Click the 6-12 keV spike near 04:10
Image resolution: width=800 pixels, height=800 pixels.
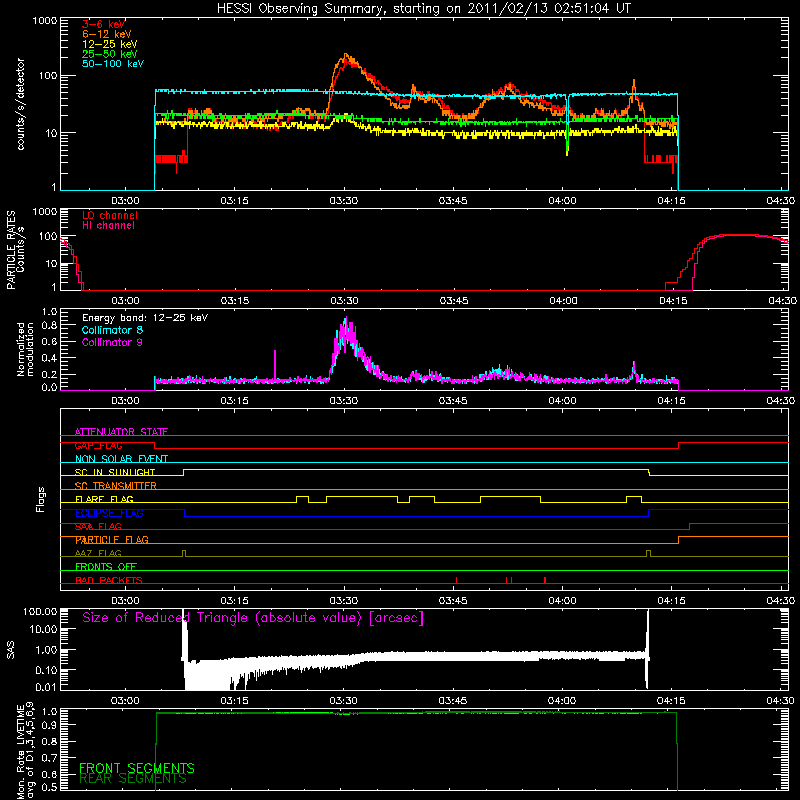coord(634,87)
